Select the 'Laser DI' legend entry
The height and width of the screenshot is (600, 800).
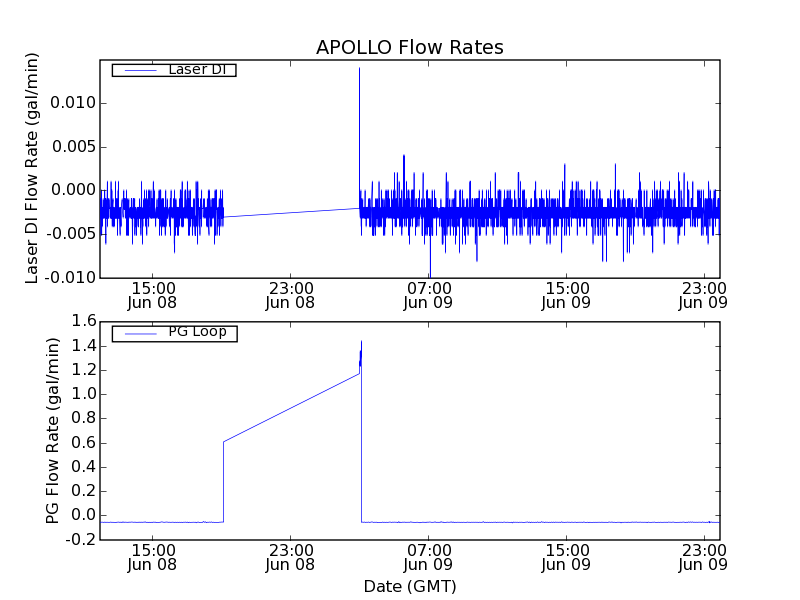[x=174, y=69]
